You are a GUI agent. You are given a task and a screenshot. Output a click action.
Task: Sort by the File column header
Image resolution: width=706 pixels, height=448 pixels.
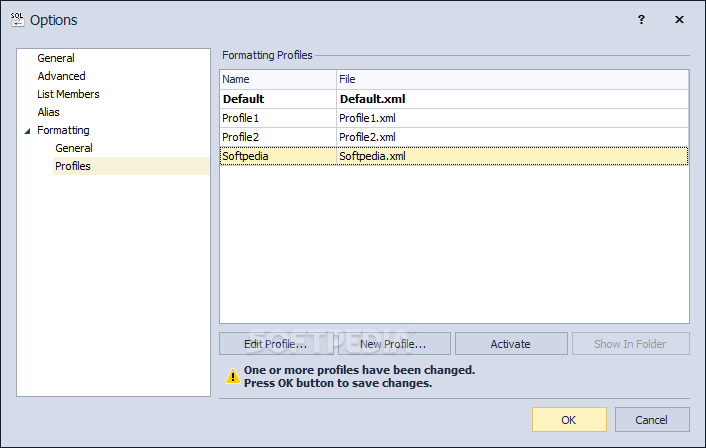pos(512,79)
